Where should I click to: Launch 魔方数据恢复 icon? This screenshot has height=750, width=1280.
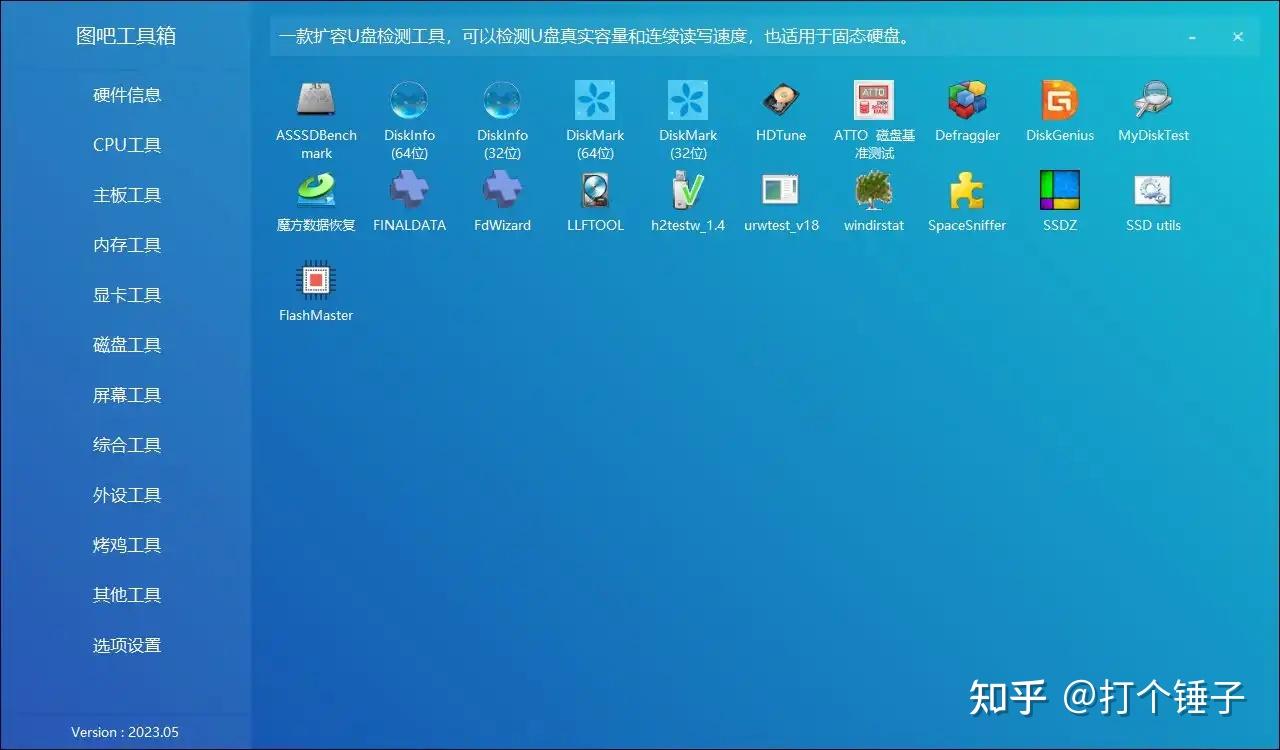click(316, 190)
